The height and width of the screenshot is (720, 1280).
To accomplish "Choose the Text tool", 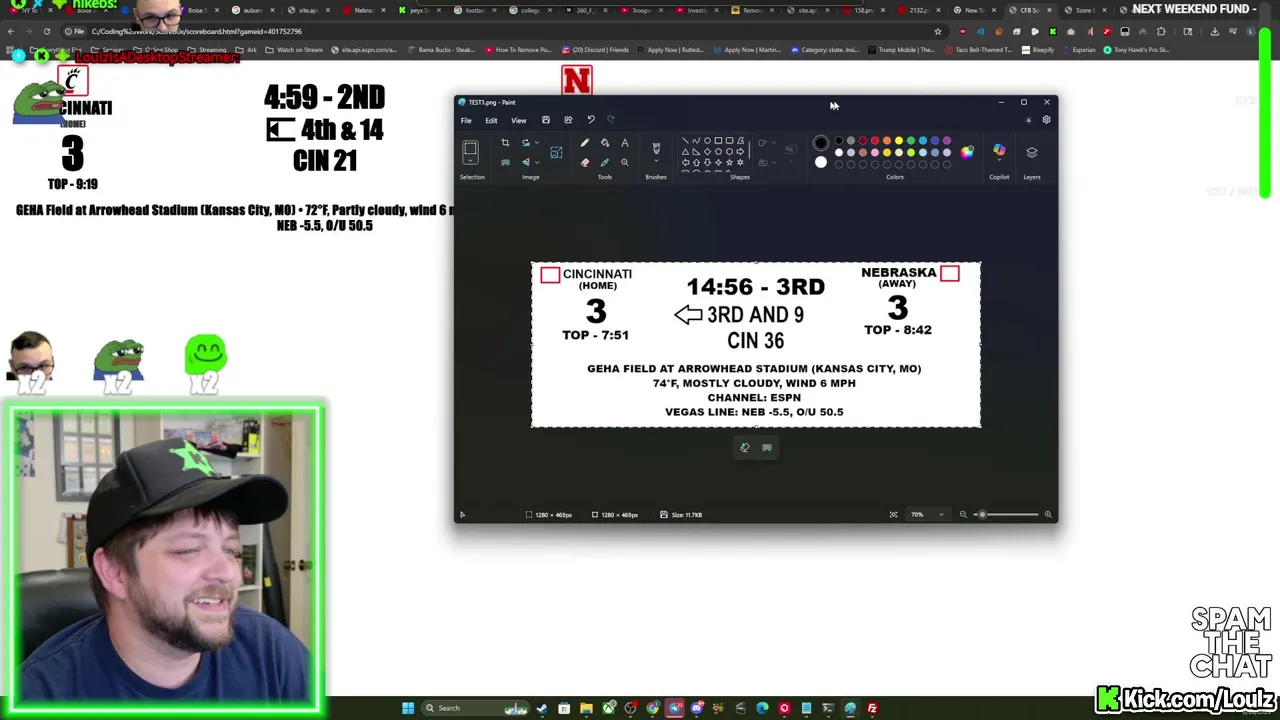I will (625, 143).
